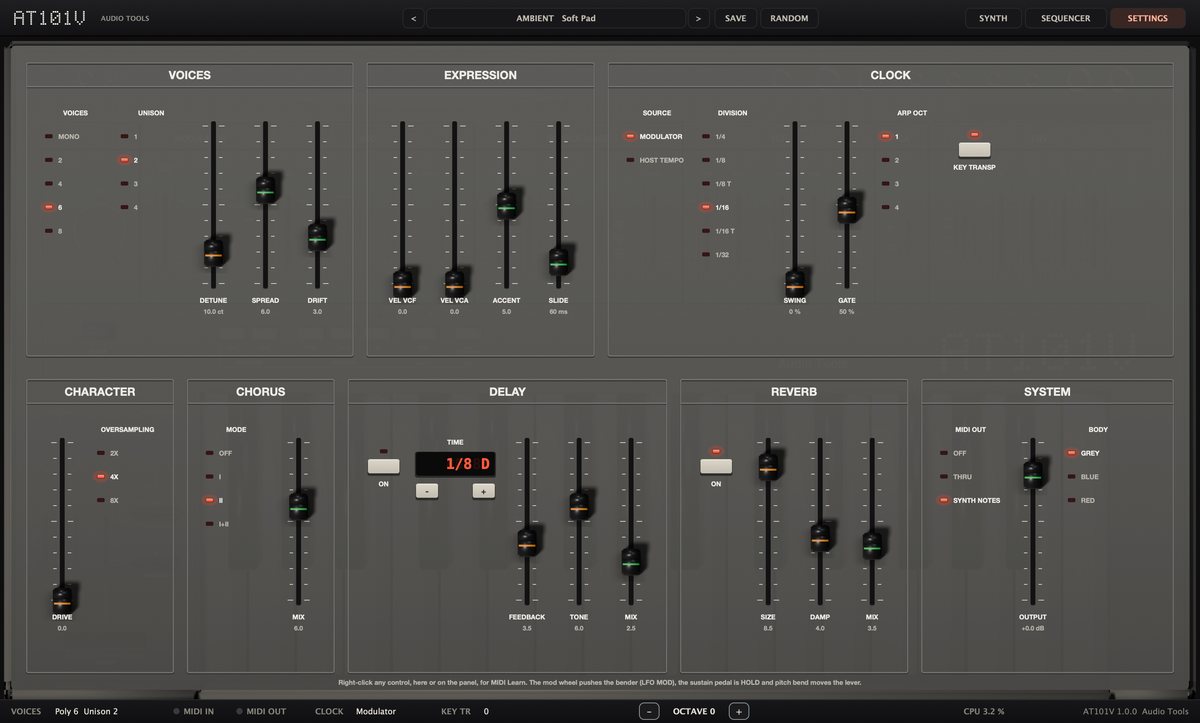
Task: Select 4 voices polyphony
Action: (x=54, y=184)
